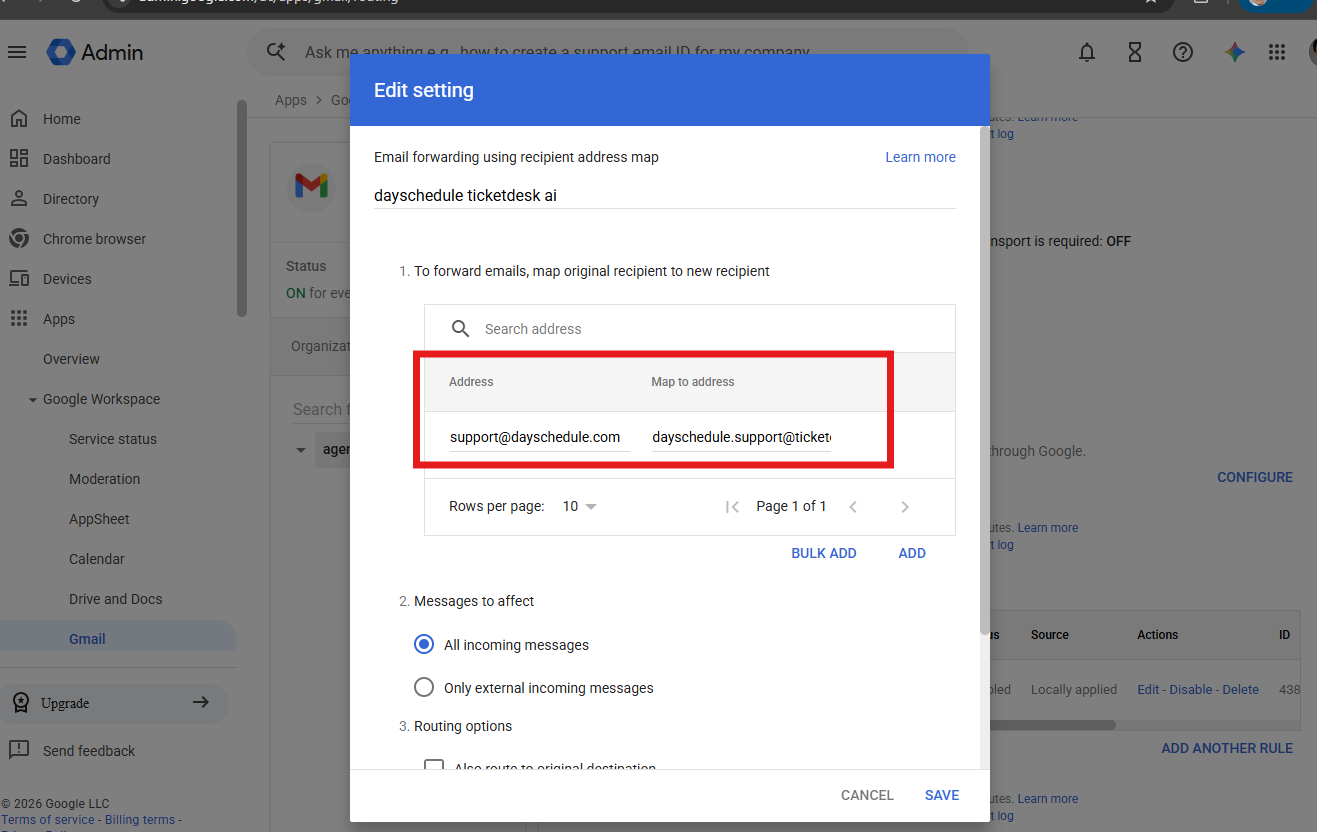This screenshot has height=832, width=1317.
Task: Click the magnifier icon beside Search address
Action: (460, 329)
